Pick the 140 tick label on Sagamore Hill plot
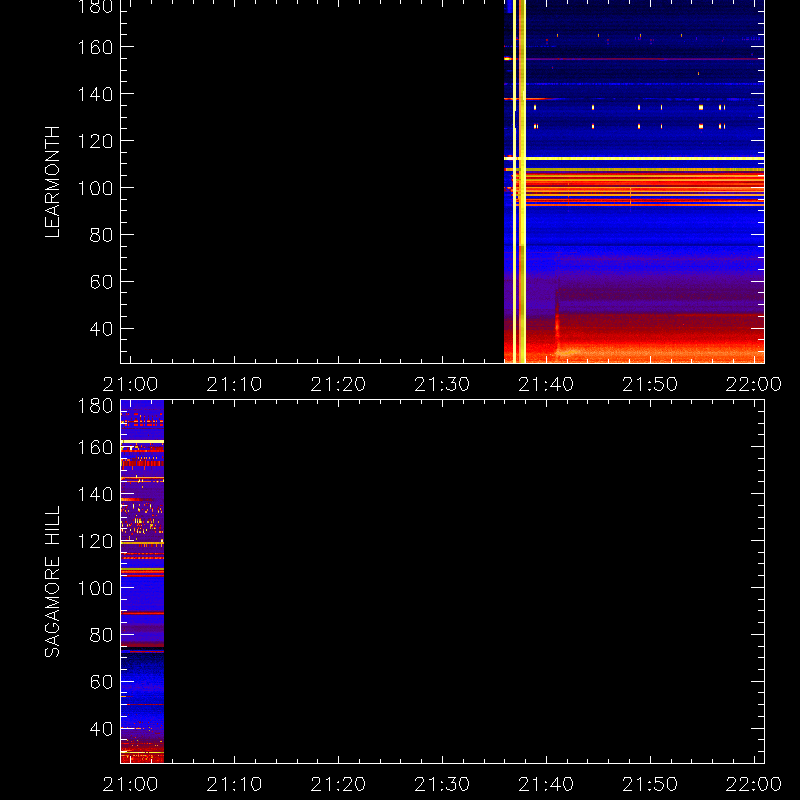The width and height of the screenshot is (800, 800). [95, 494]
